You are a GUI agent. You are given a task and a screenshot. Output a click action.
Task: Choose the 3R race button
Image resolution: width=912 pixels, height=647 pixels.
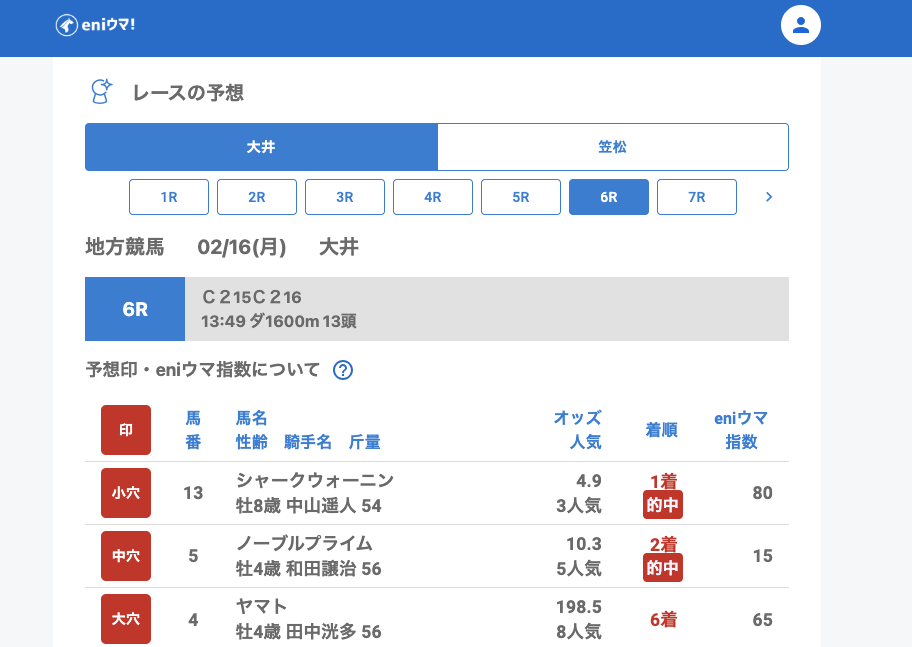pyautogui.click(x=345, y=197)
